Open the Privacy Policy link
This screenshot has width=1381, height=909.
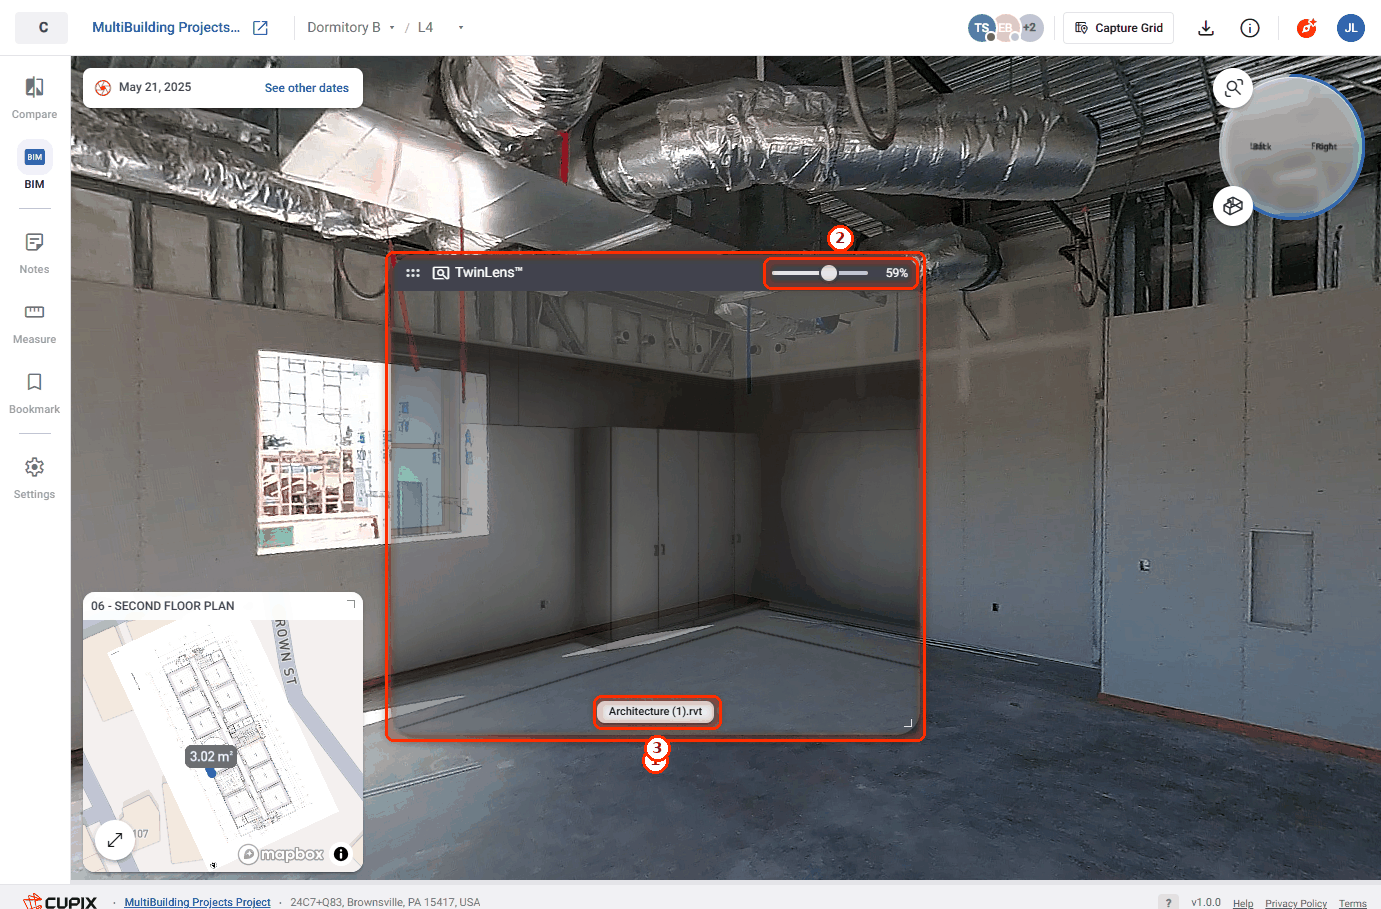click(x=1296, y=903)
